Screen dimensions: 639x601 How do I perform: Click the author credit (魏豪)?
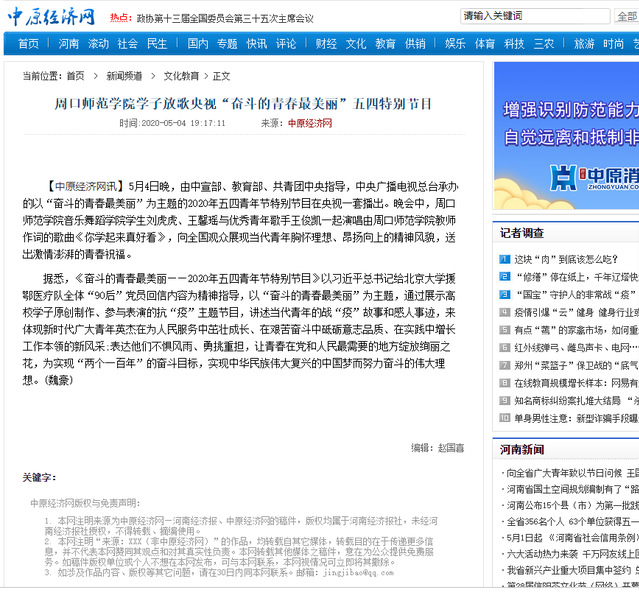point(59,381)
